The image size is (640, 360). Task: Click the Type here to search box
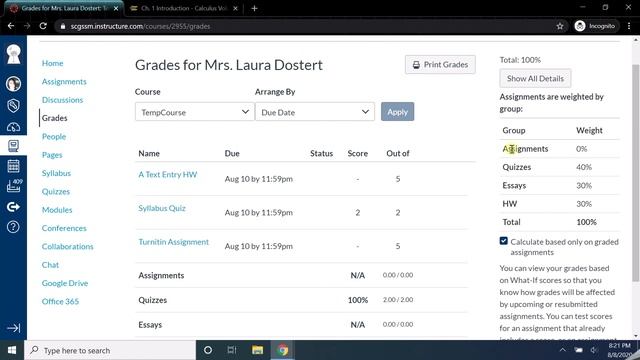point(110,350)
